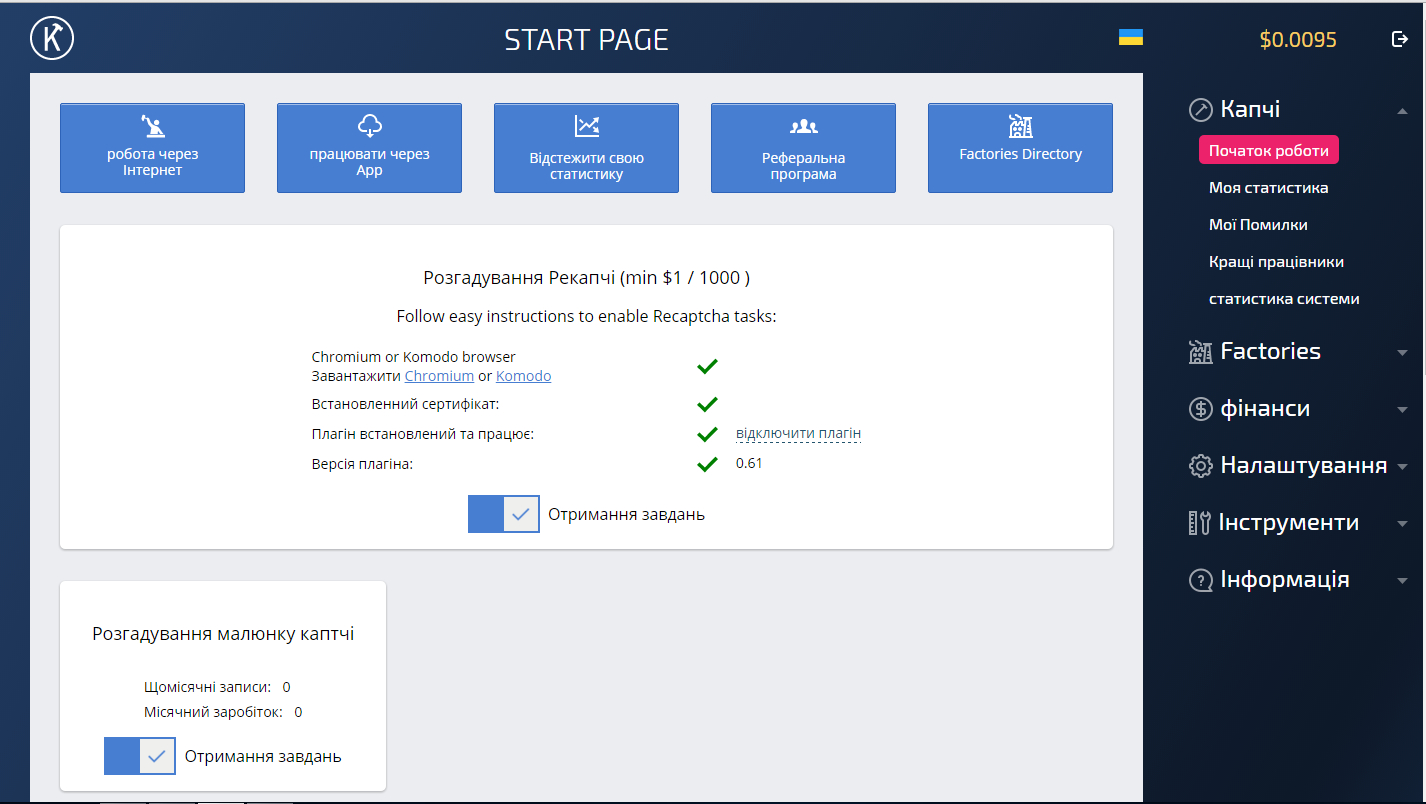Open the Інструменти sidebar section
The width and height of the screenshot is (1426, 804).
click(1289, 522)
